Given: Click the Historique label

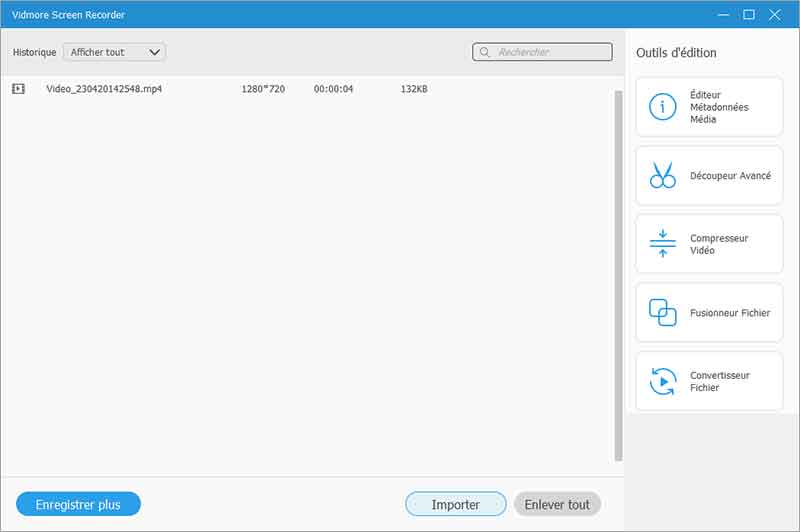Looking at the screenshot, I should [34, 52].
